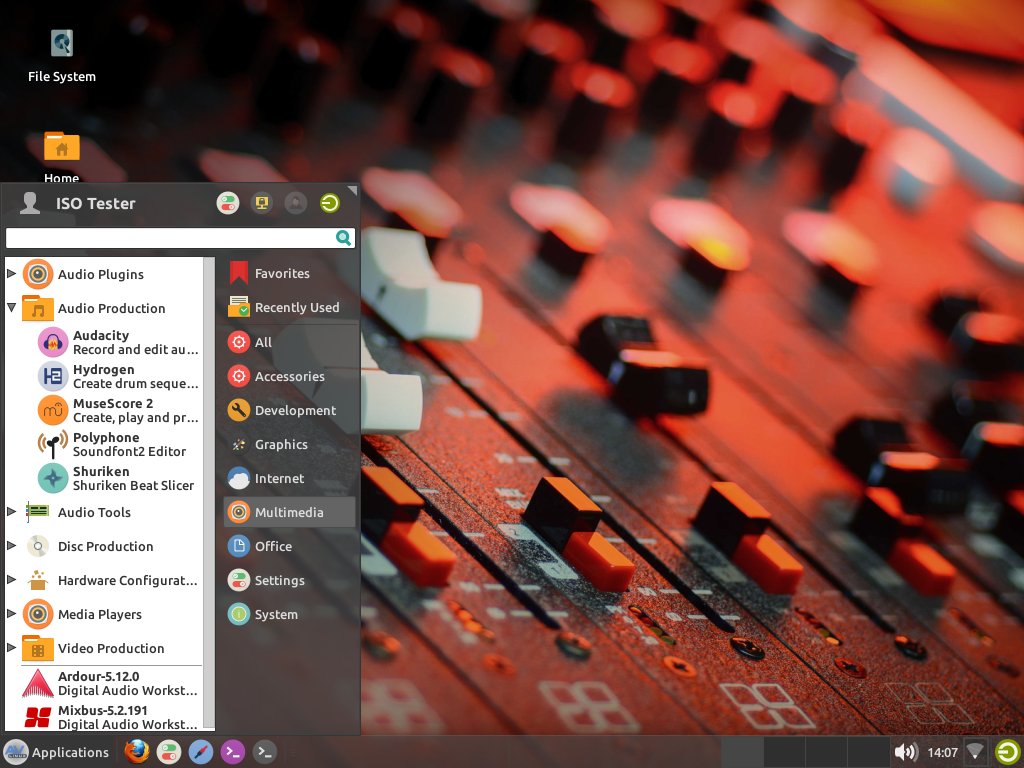Click the green log out icon in menu header
This screenshot has height=768, width=1024.
coord(330,203)
